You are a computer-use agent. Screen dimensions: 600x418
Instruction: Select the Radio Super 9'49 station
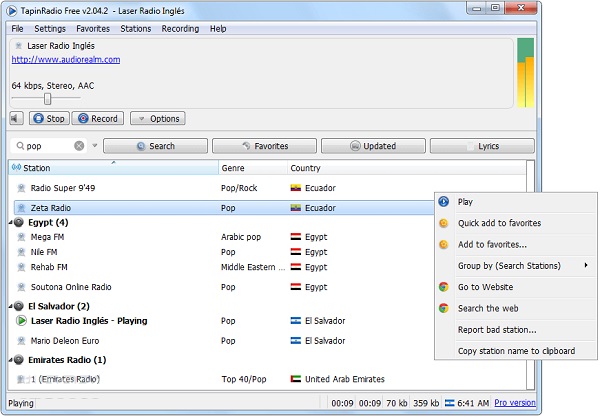coord(63,188)
